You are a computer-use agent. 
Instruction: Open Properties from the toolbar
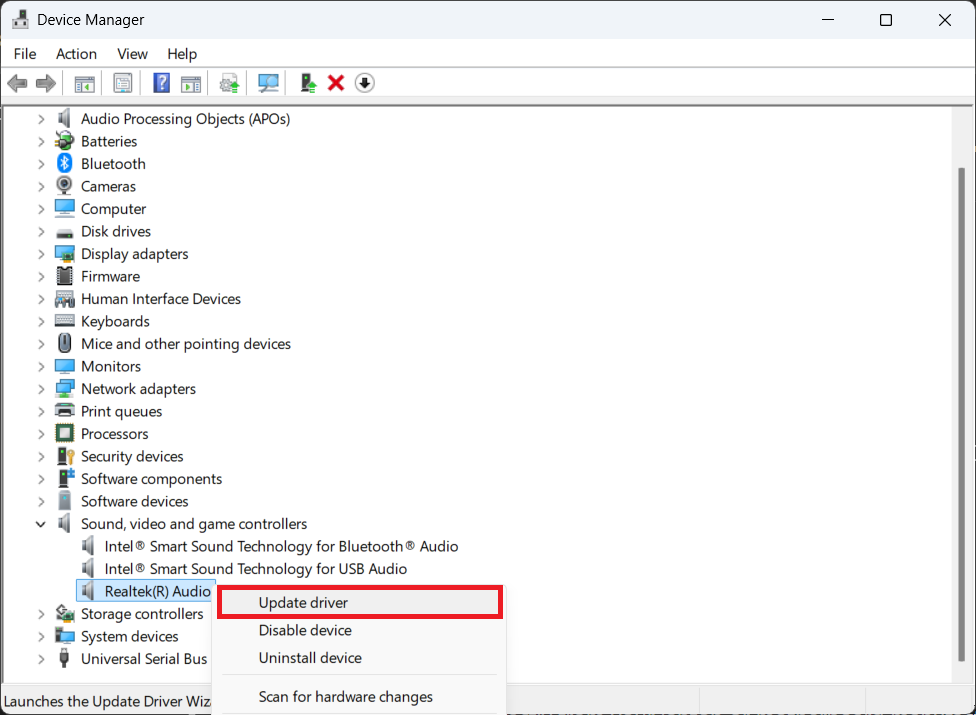pyautogui.click(x=123, y=83)
